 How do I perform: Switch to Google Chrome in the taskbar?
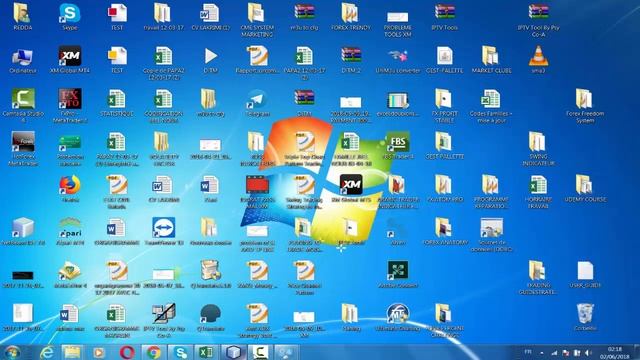pos(153,352)
